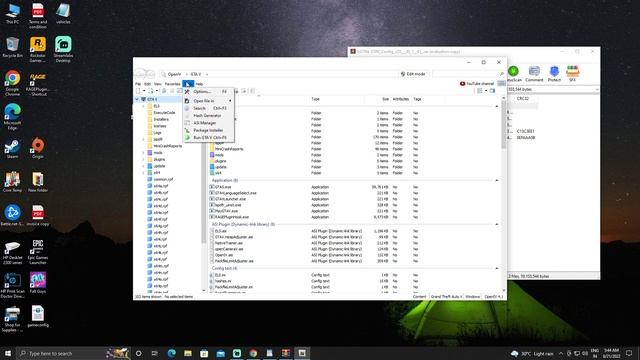Select the ExecuteCode folder in tree
The image size is (640, 360).
click(164, 113)
